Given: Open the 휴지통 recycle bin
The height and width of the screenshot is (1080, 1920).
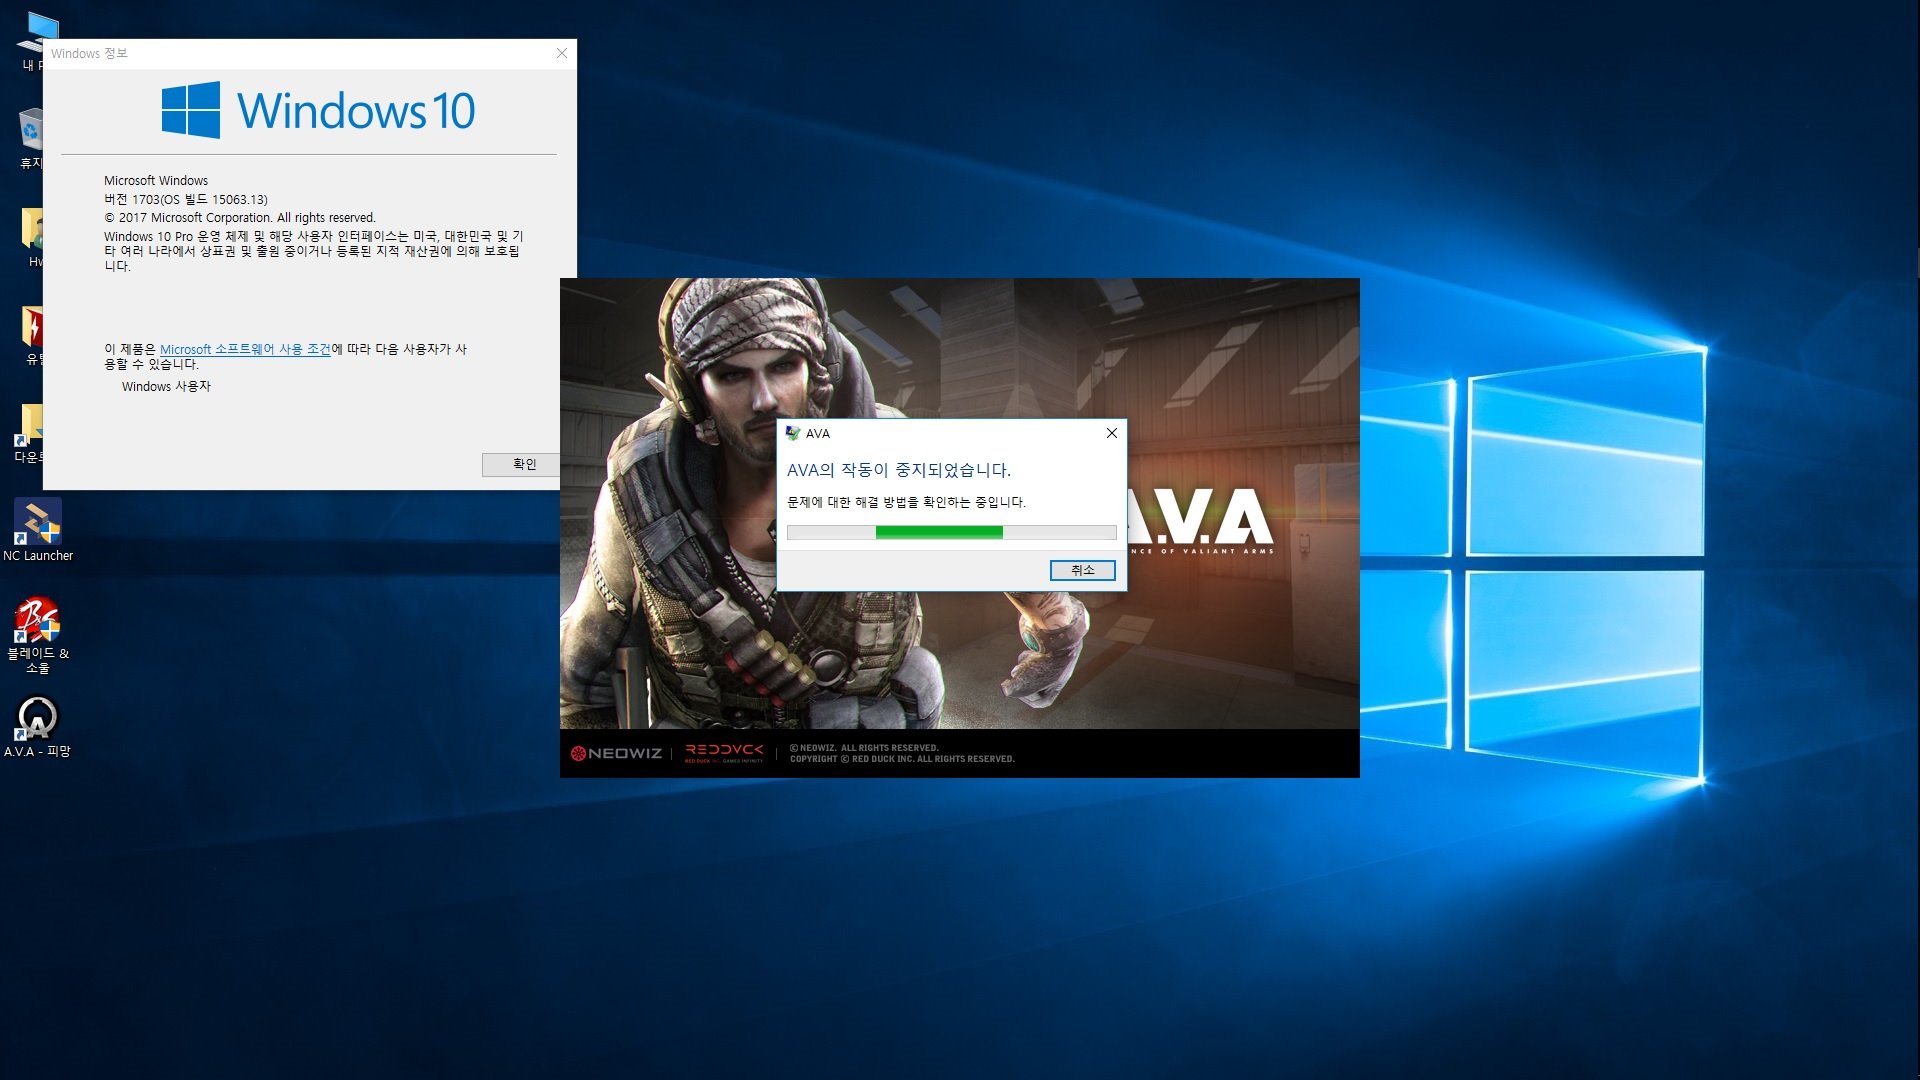Looking at the screenshot, I should pos(33,130).
